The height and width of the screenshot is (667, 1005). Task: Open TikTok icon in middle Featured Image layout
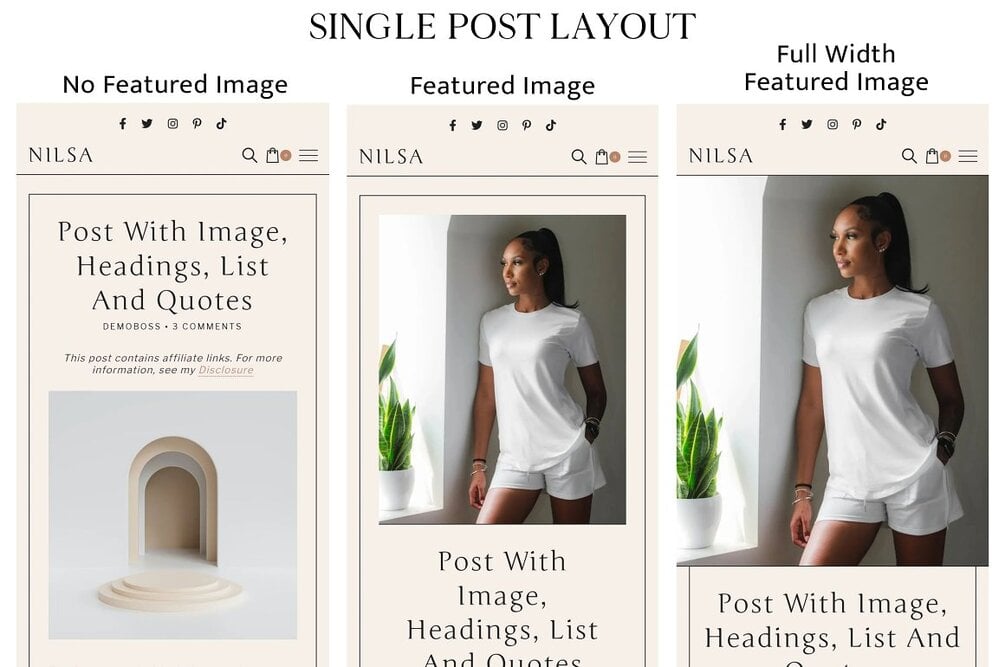551,126
